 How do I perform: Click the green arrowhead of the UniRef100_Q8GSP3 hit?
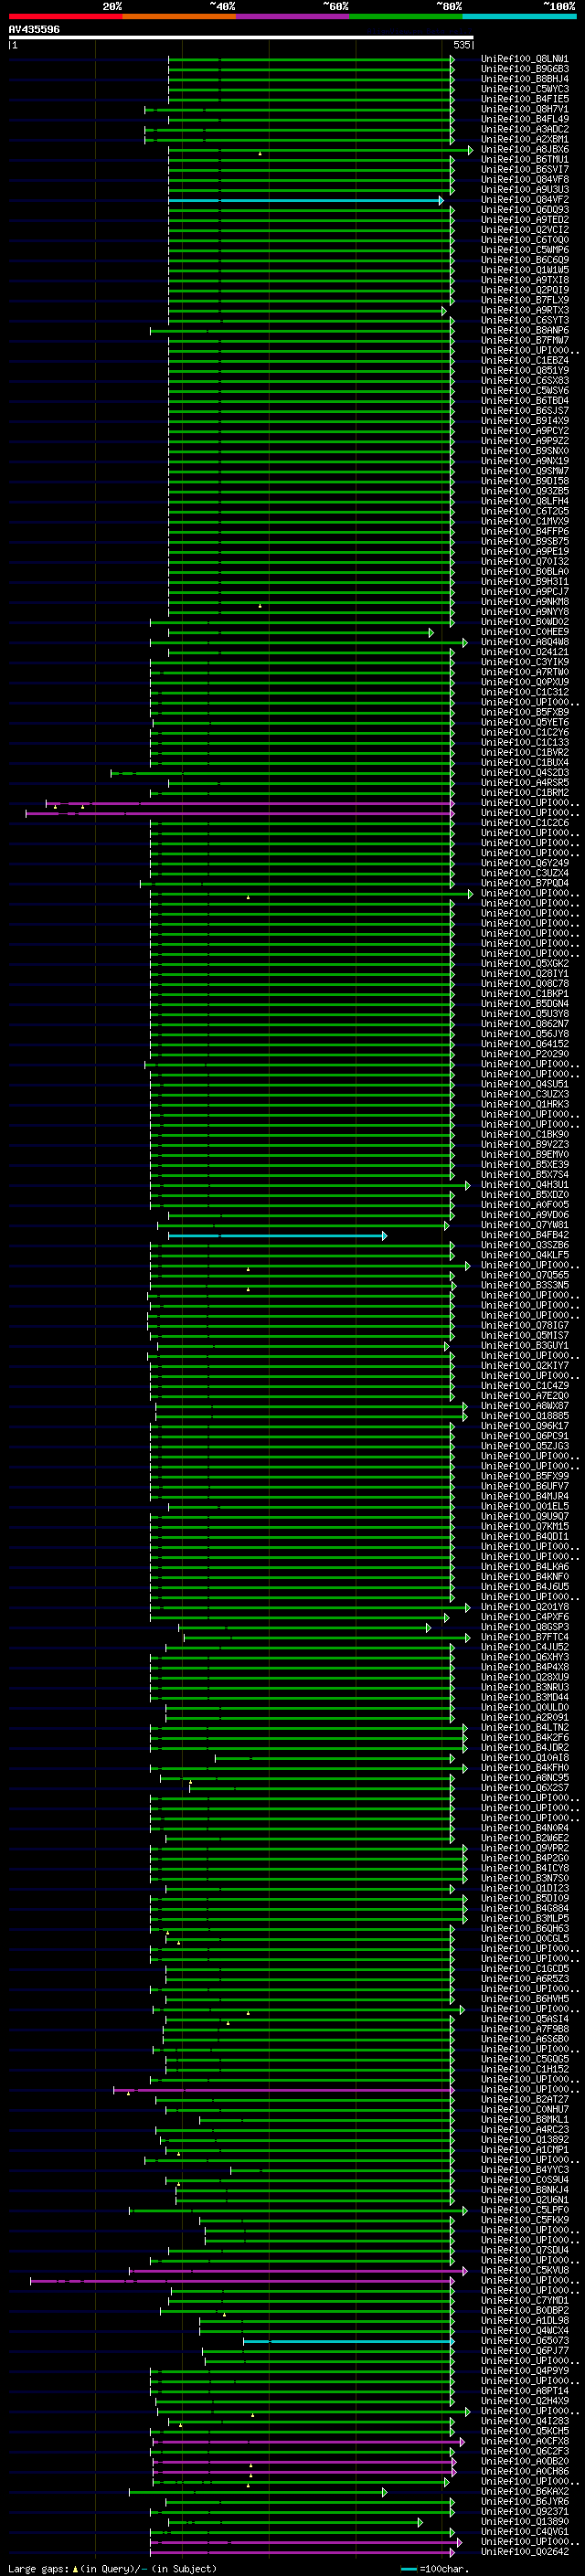pos(429,1628)
